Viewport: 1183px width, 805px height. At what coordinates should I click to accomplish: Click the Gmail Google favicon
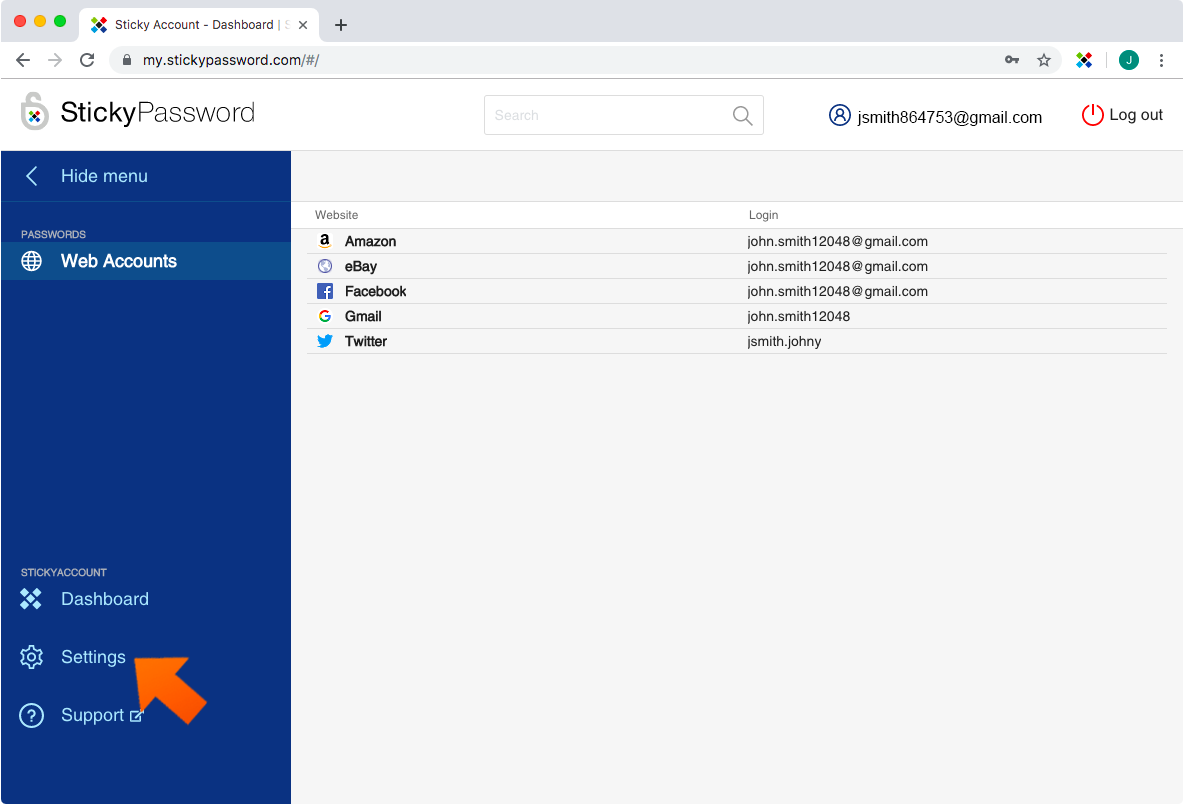pos(325,316)
